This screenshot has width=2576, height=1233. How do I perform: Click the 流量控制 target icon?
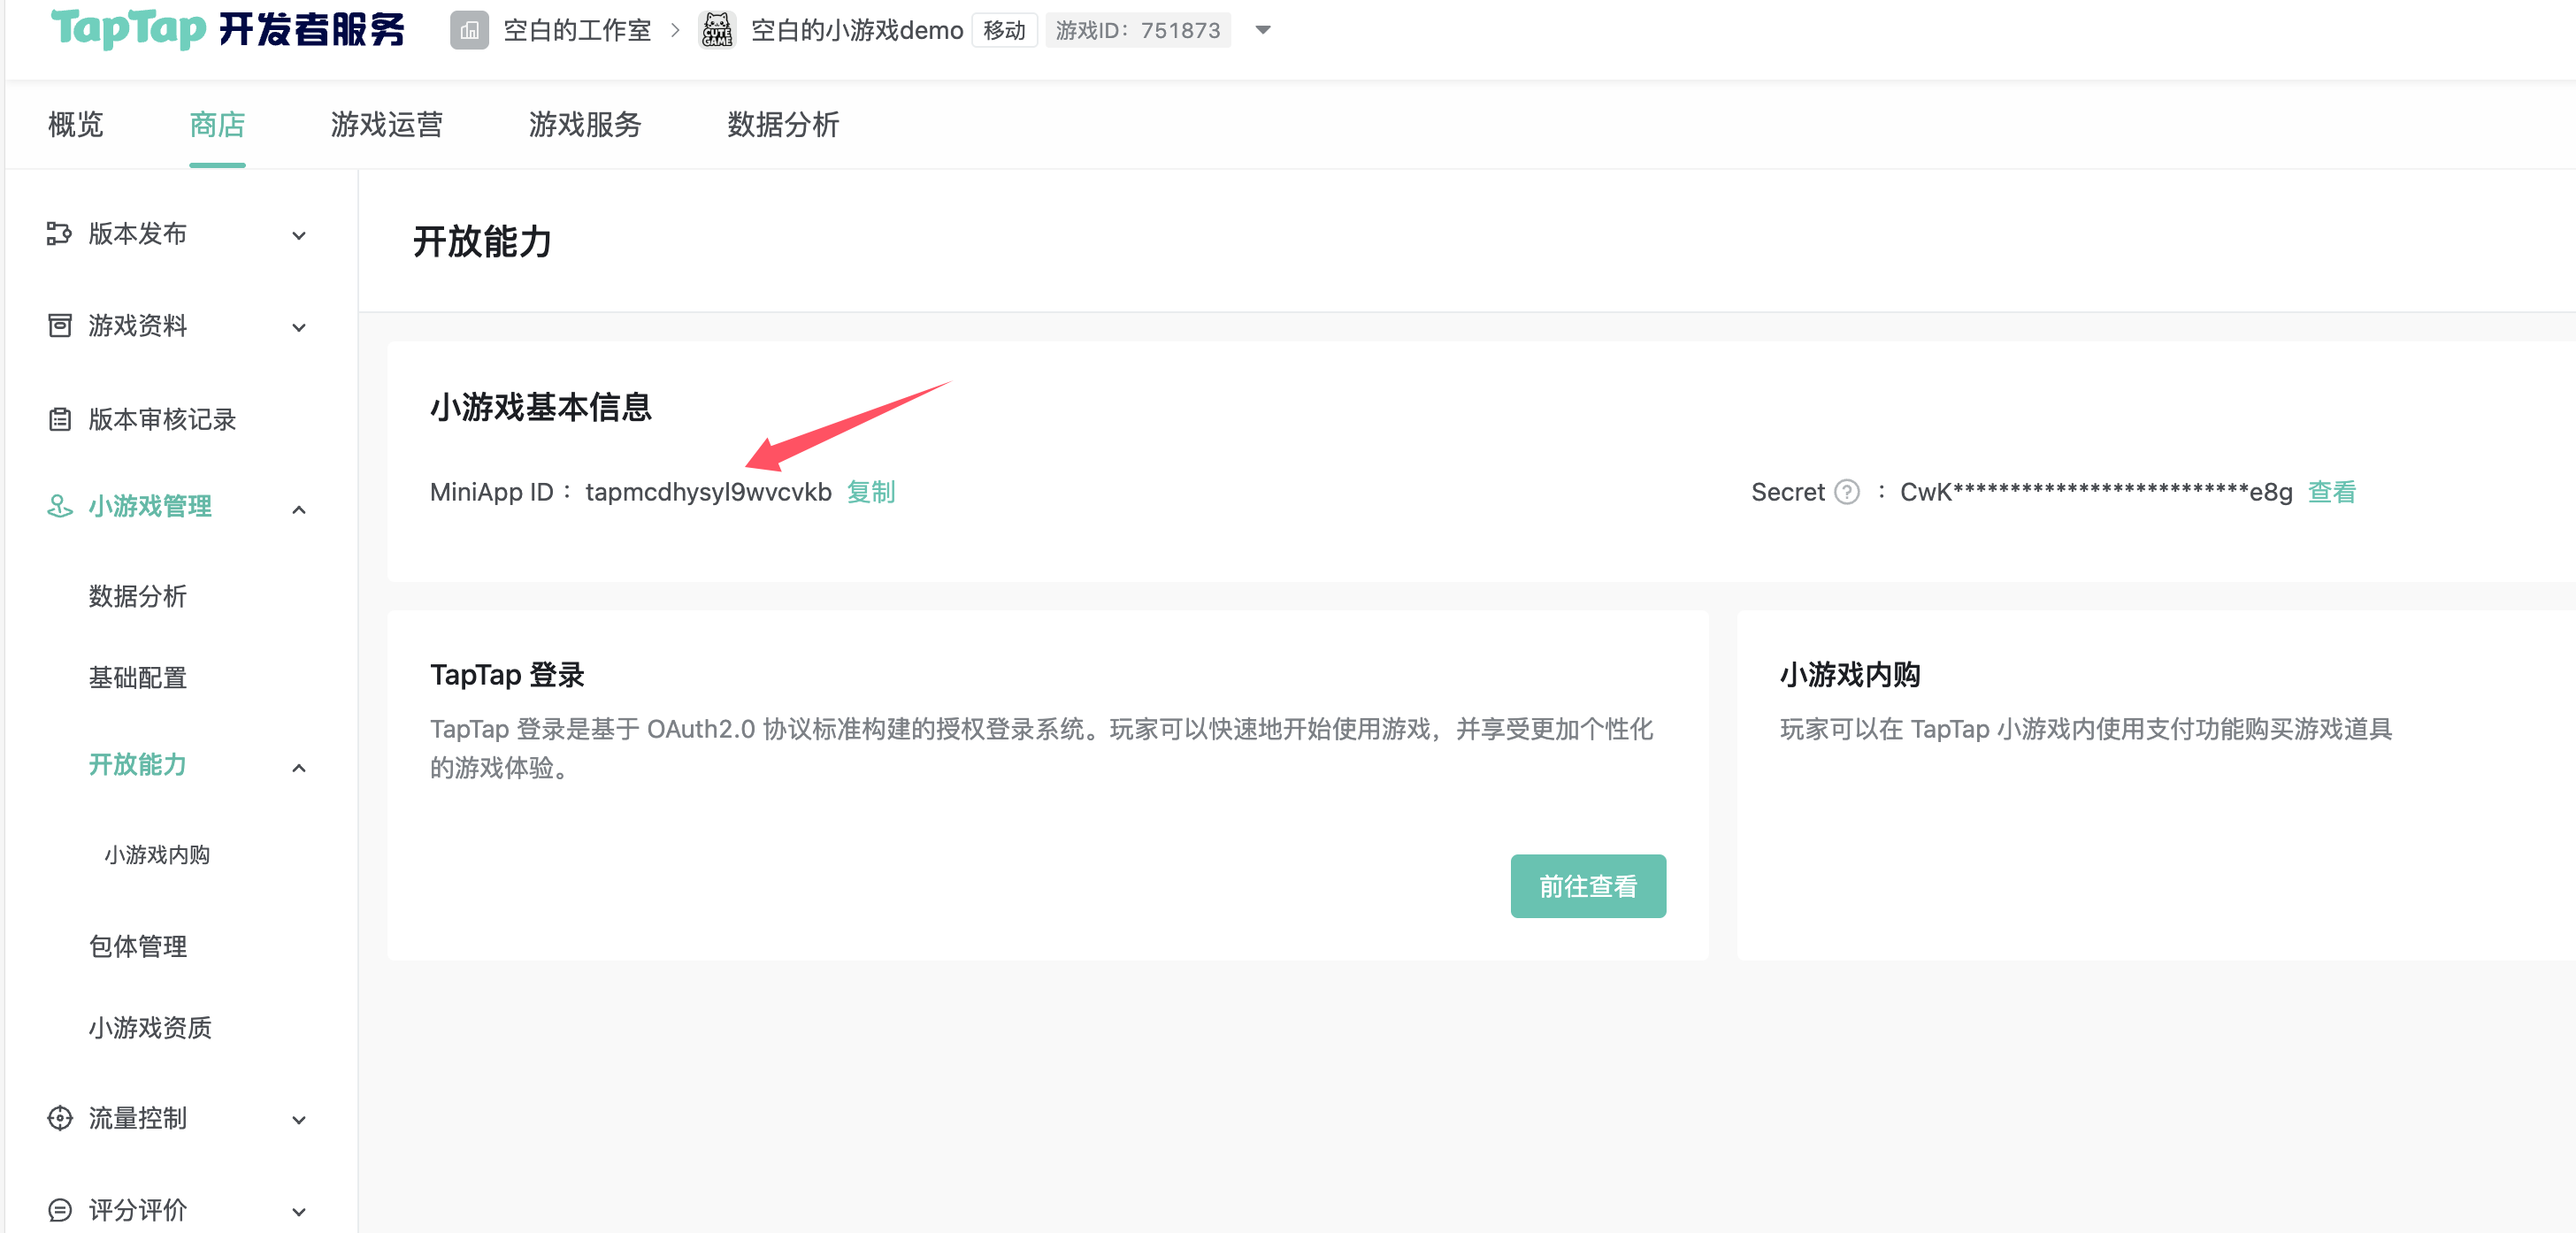tap(59, 1118)
